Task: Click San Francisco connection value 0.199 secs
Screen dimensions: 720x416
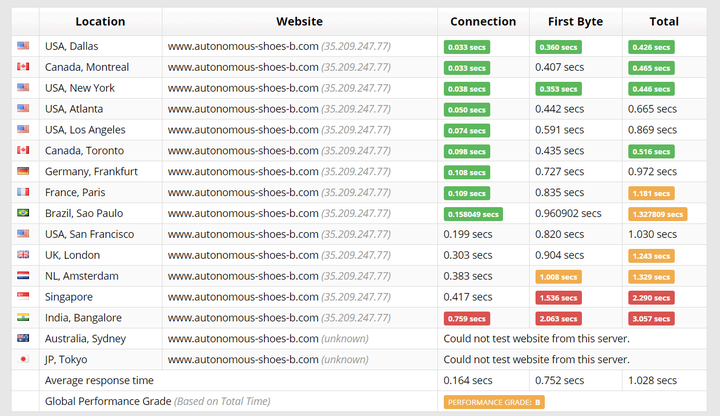Action: click(468, 234)
